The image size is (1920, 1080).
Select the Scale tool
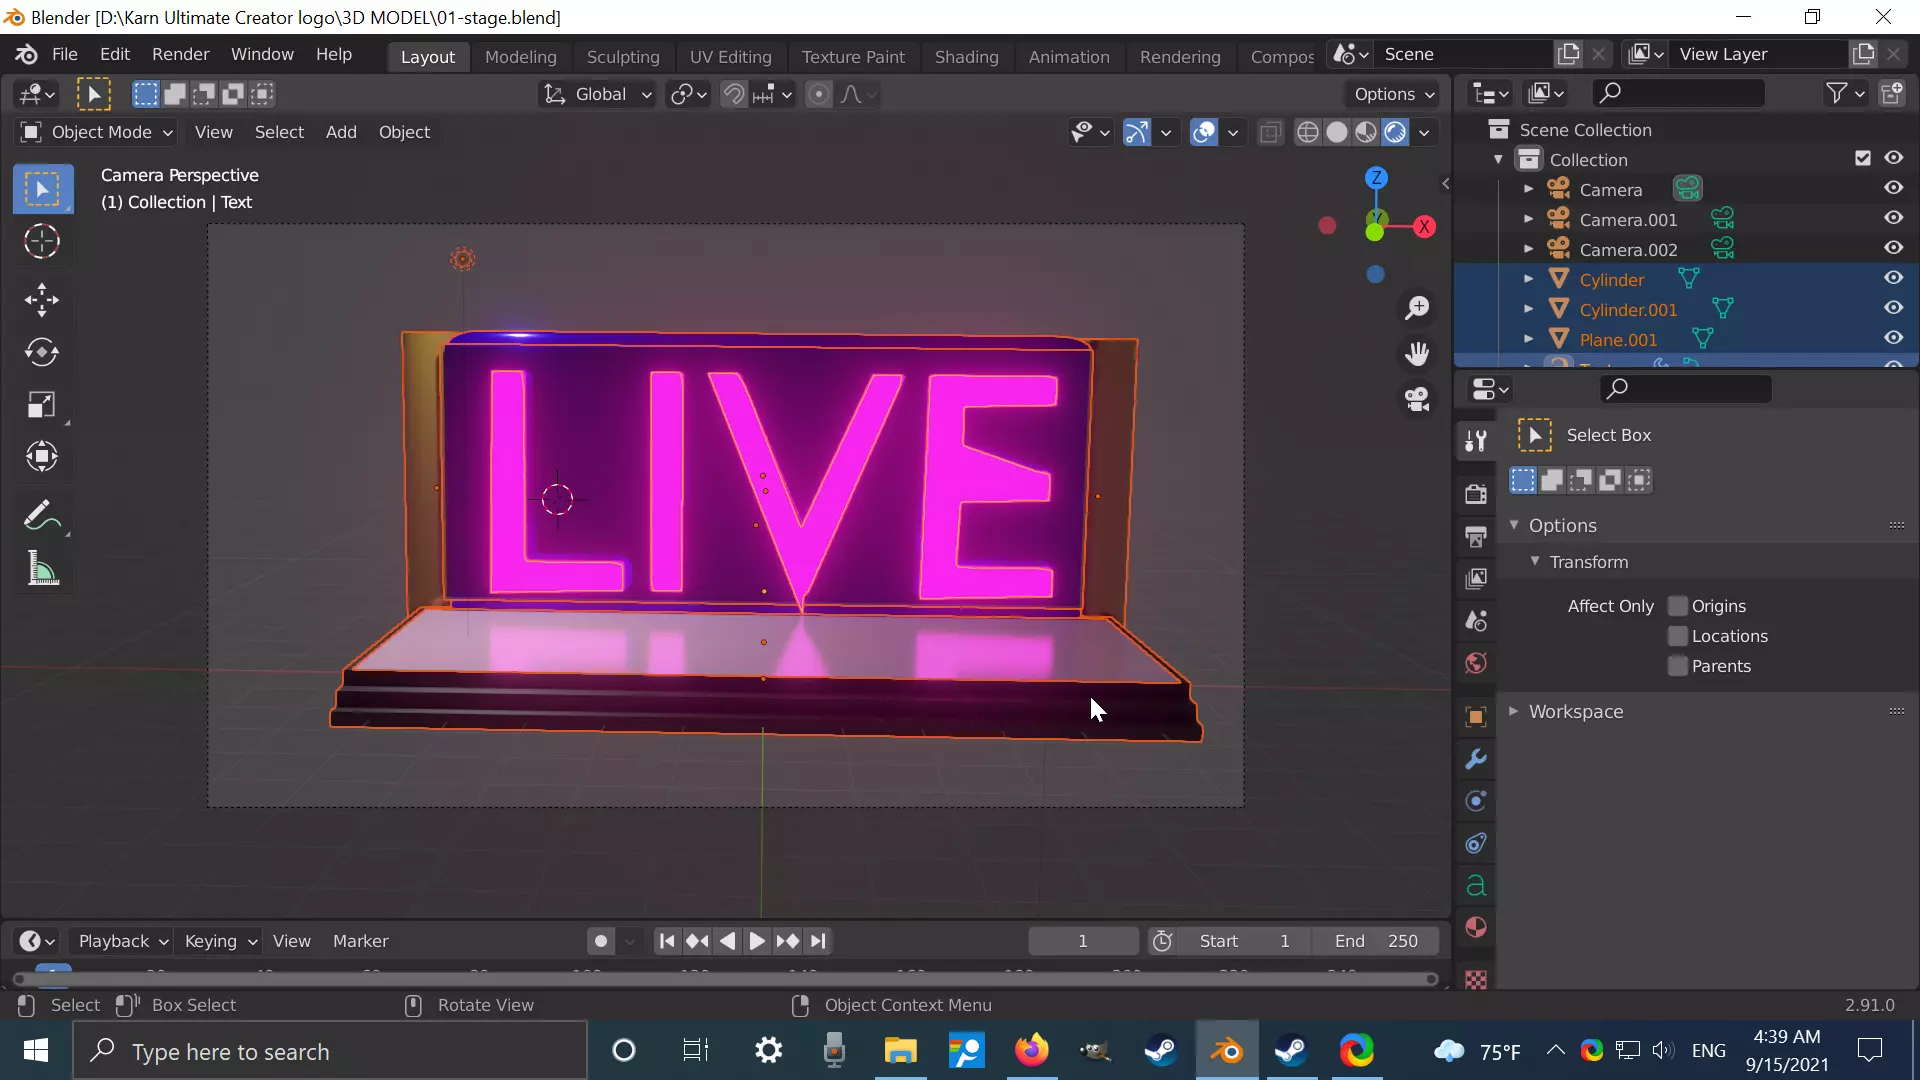point(42,405)
